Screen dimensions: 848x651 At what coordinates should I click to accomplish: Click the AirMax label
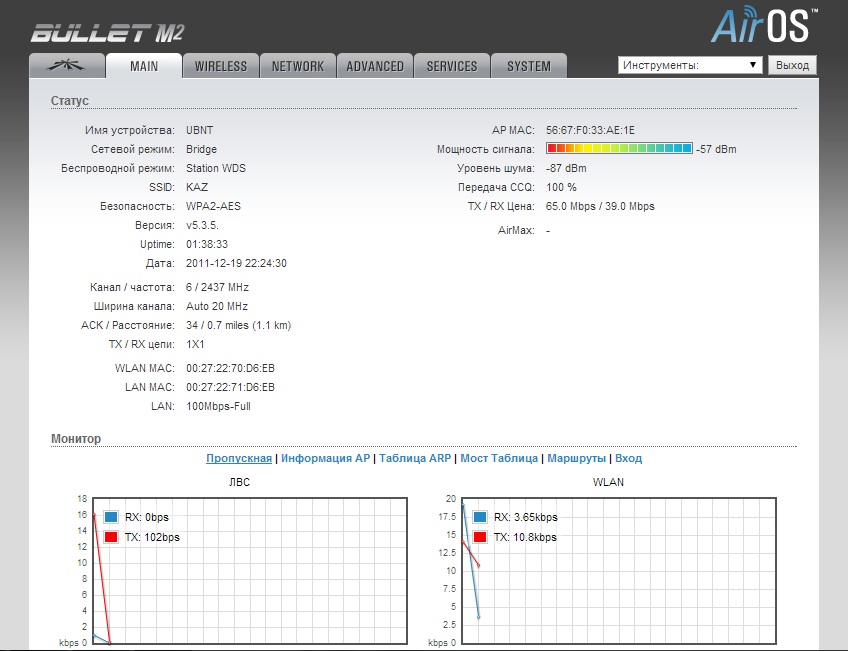[x=516, y=230]
